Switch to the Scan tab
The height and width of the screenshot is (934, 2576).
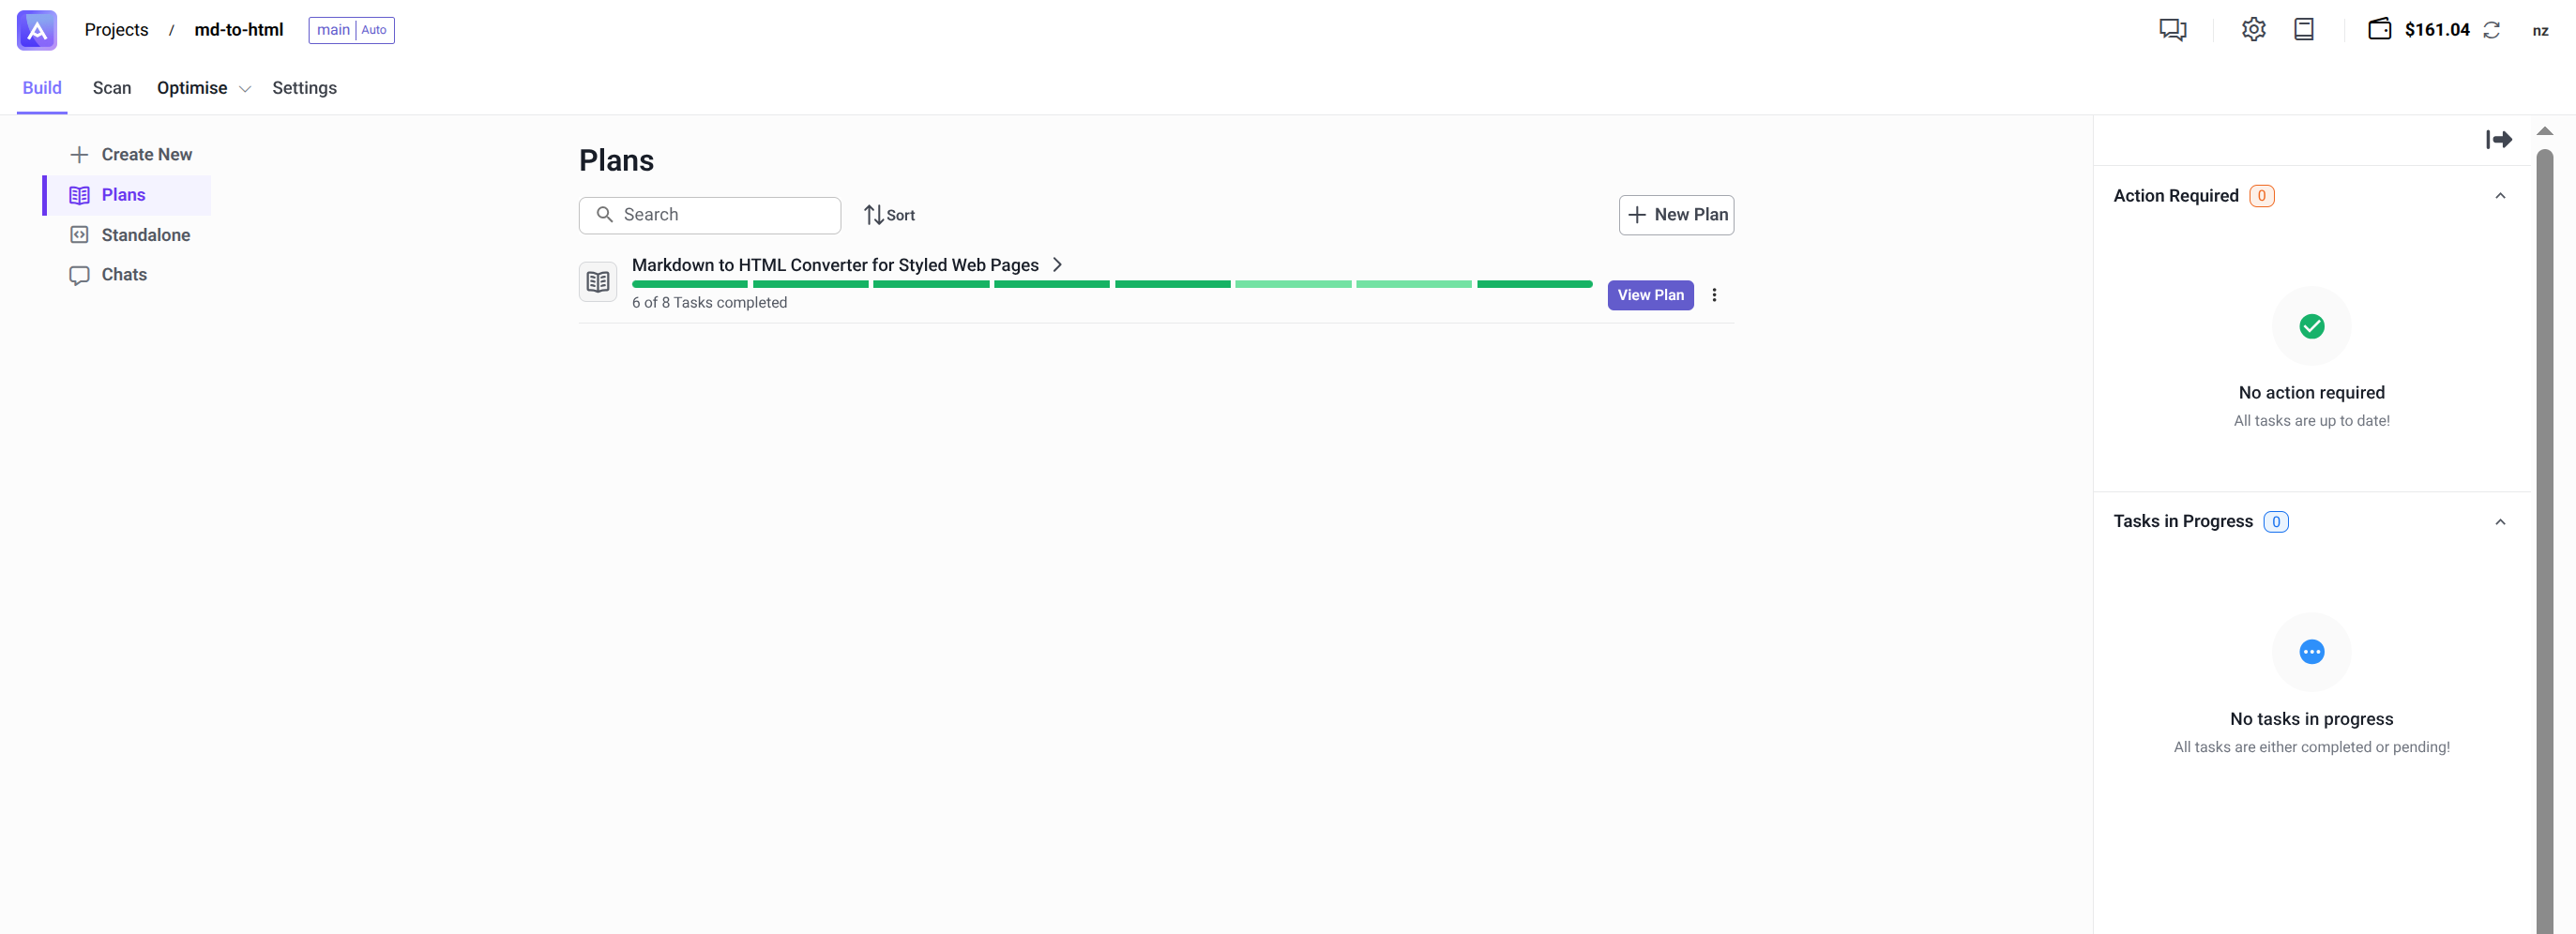coord(112,88)
